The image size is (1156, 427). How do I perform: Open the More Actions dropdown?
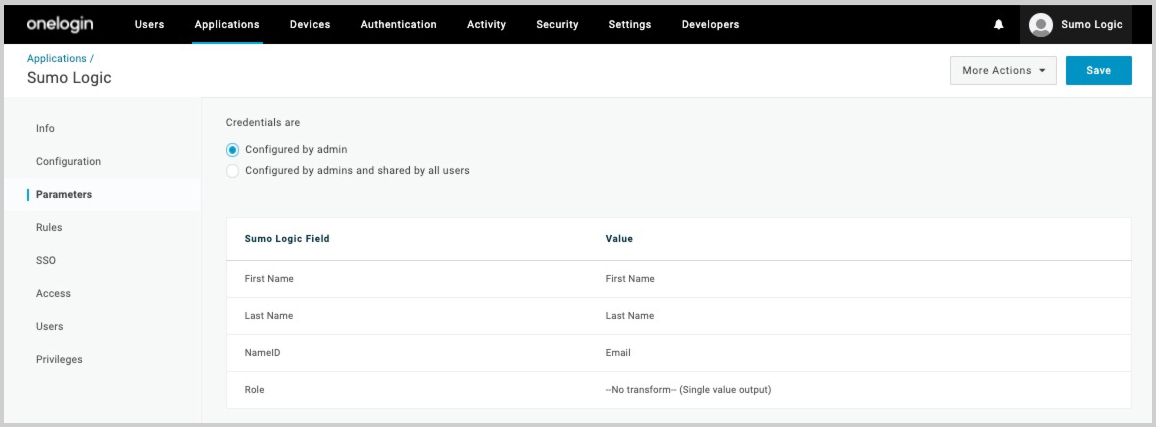click(1003, 71)
